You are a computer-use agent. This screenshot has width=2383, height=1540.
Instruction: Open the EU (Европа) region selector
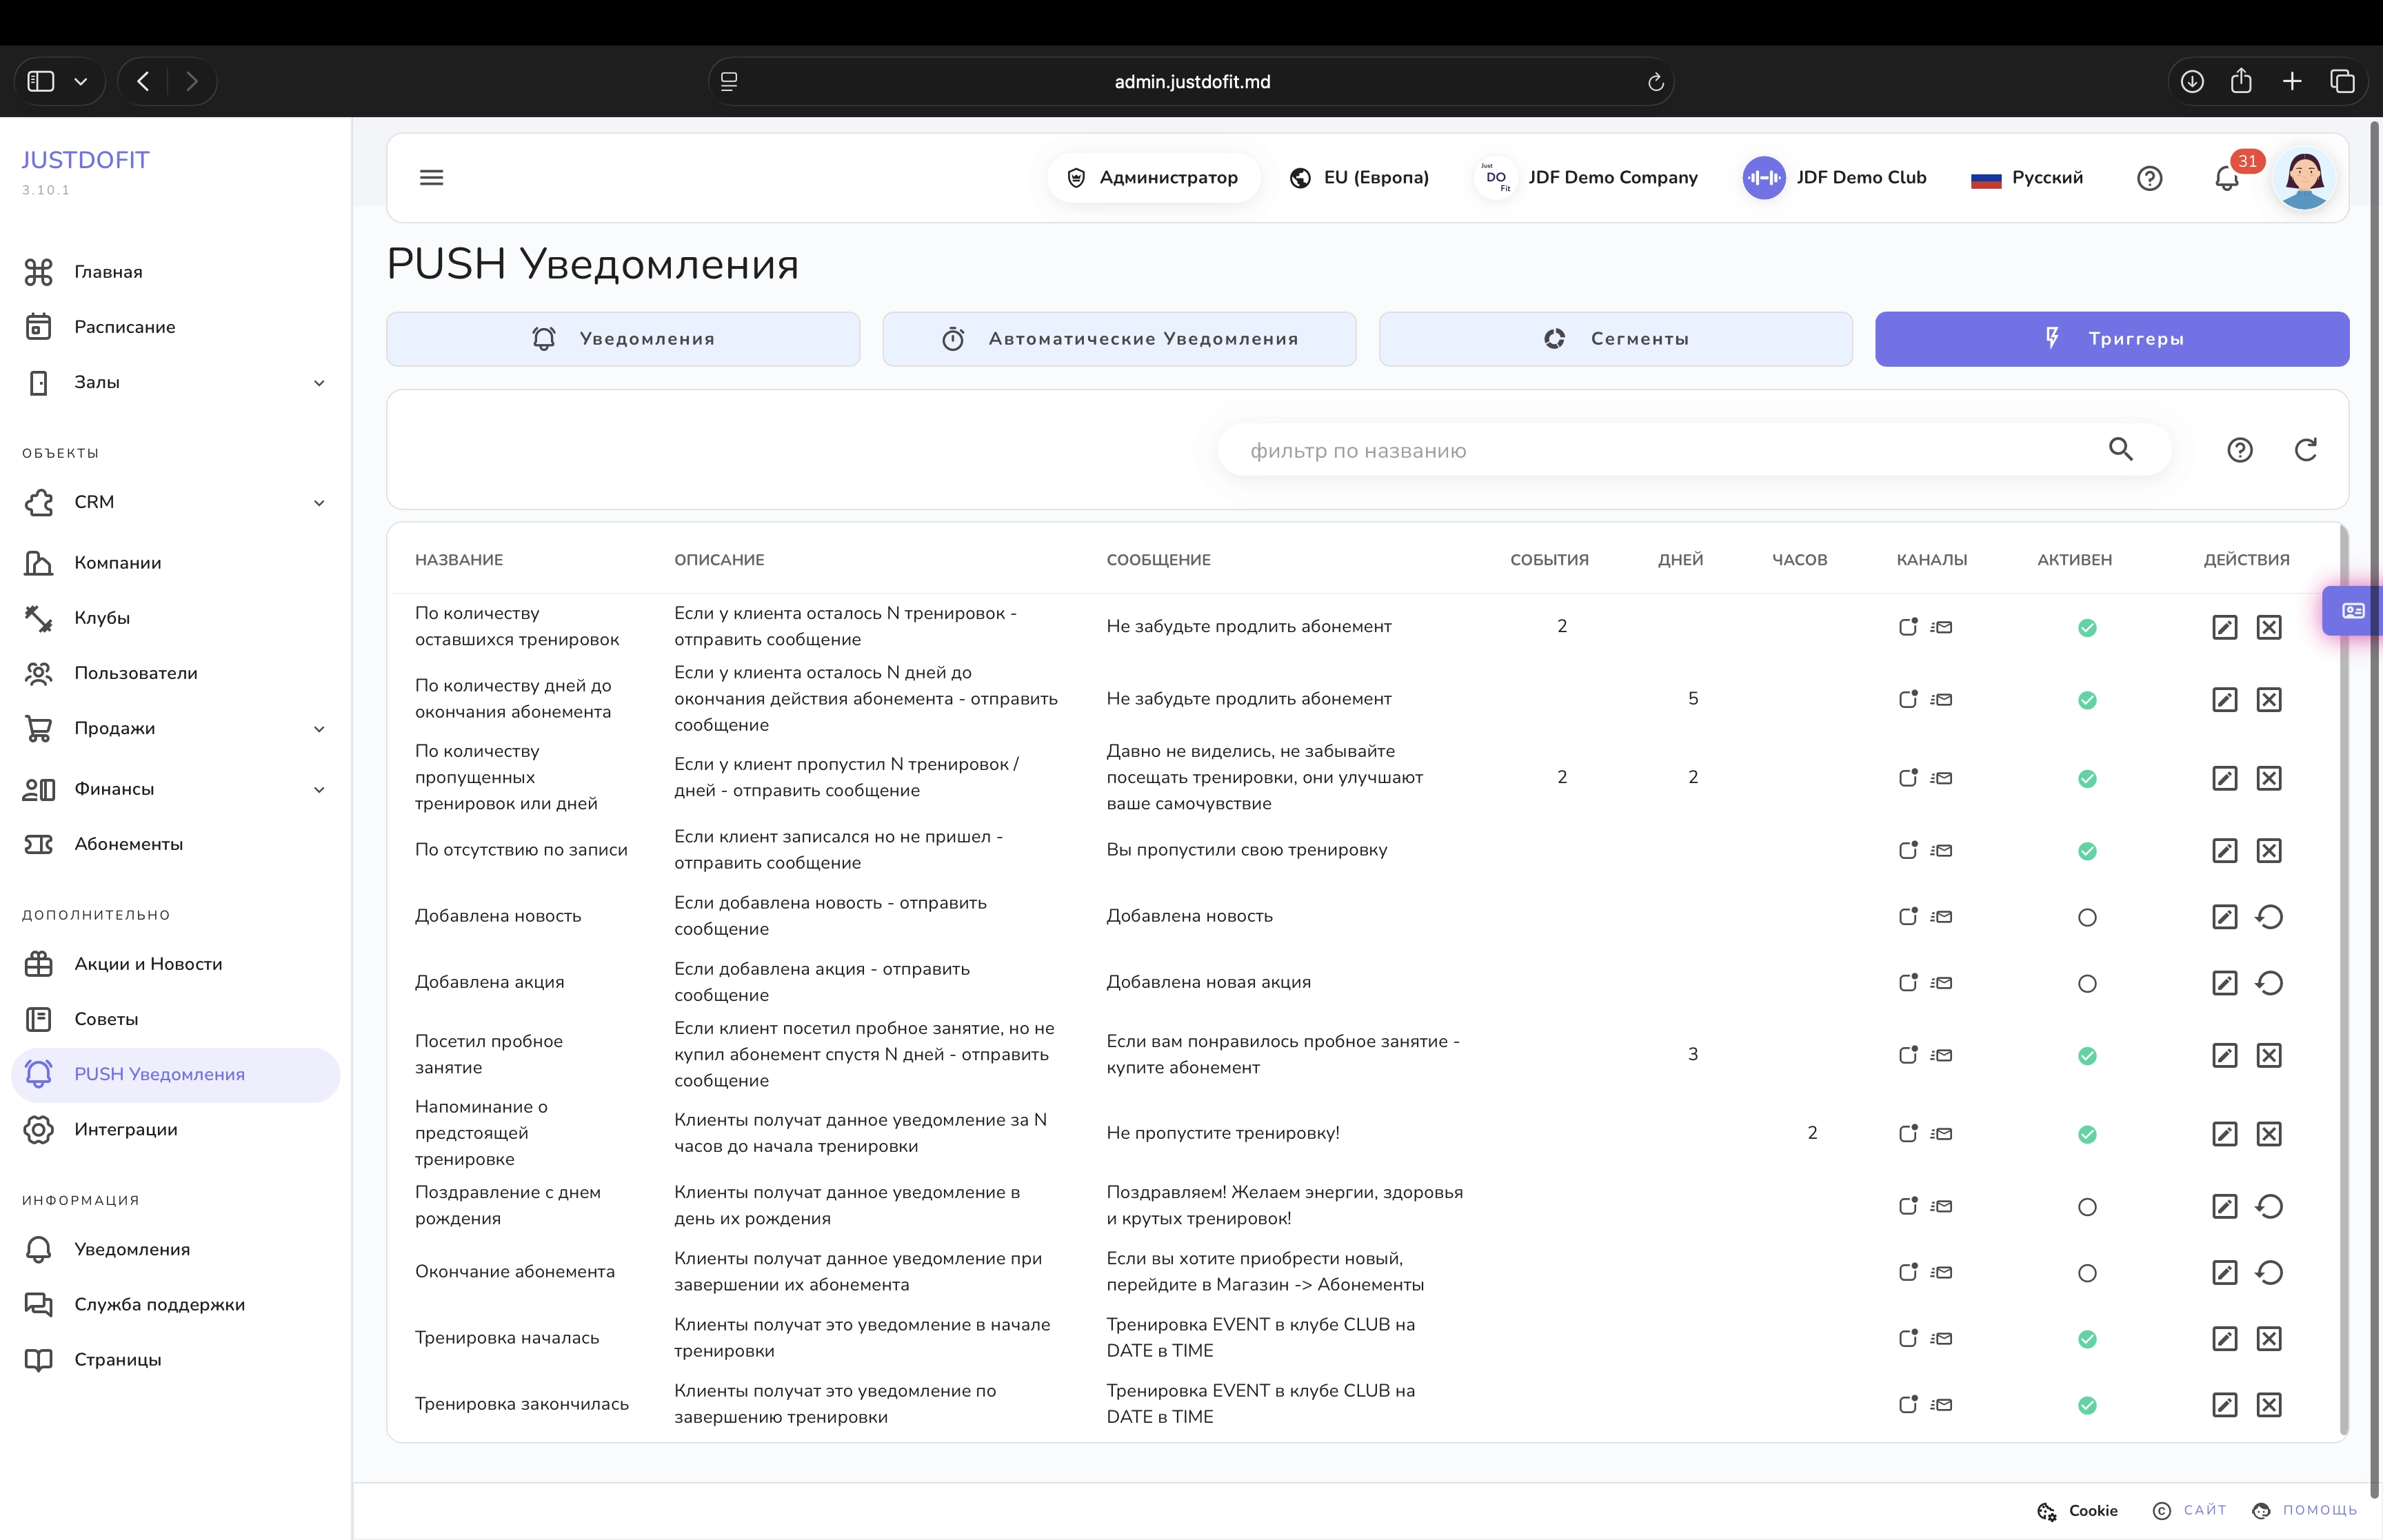click(1359, 178)
